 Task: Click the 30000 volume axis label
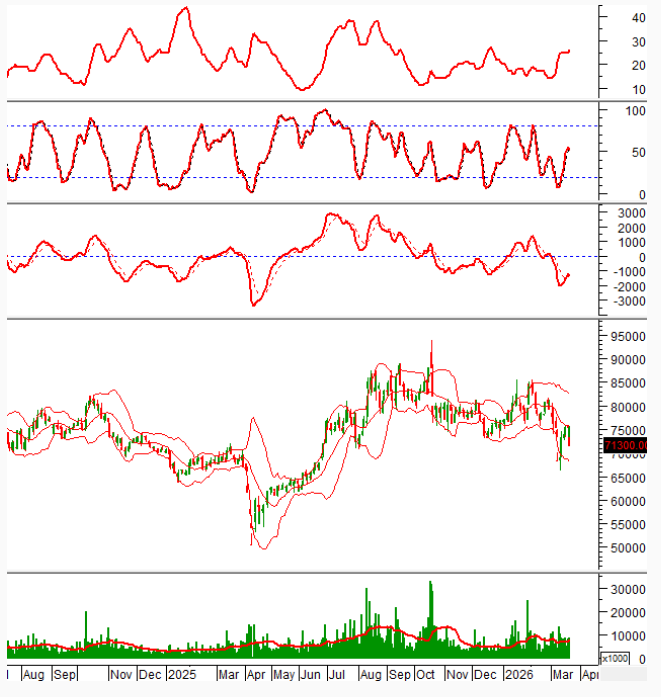click(629, 591)
